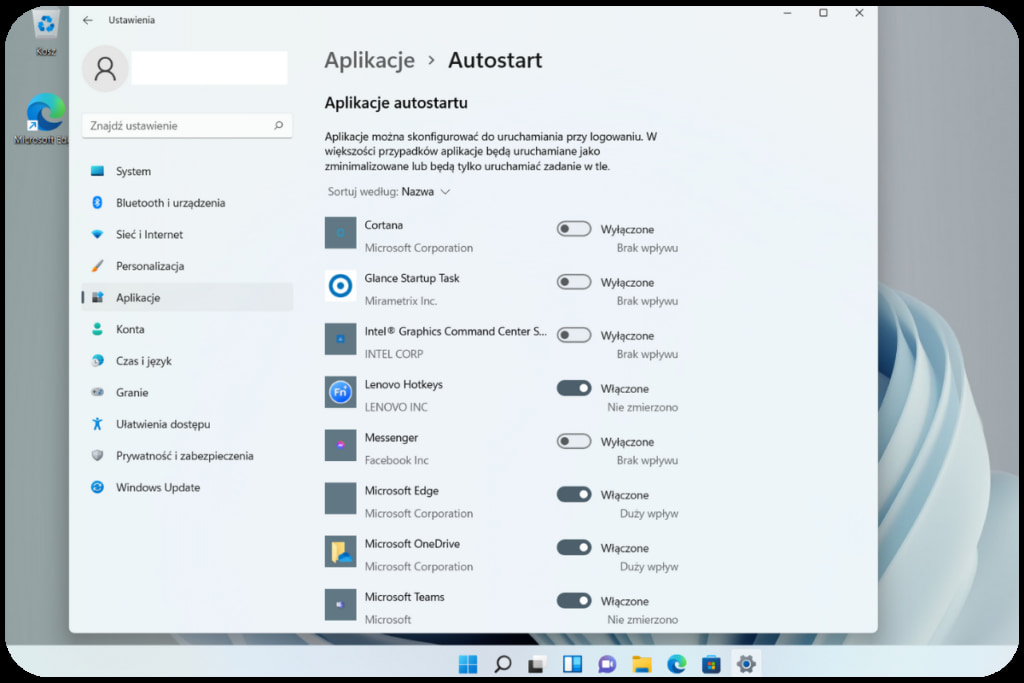Click the Glance Startup Task icon
1024x683 pixels.
tap(340, 286)
